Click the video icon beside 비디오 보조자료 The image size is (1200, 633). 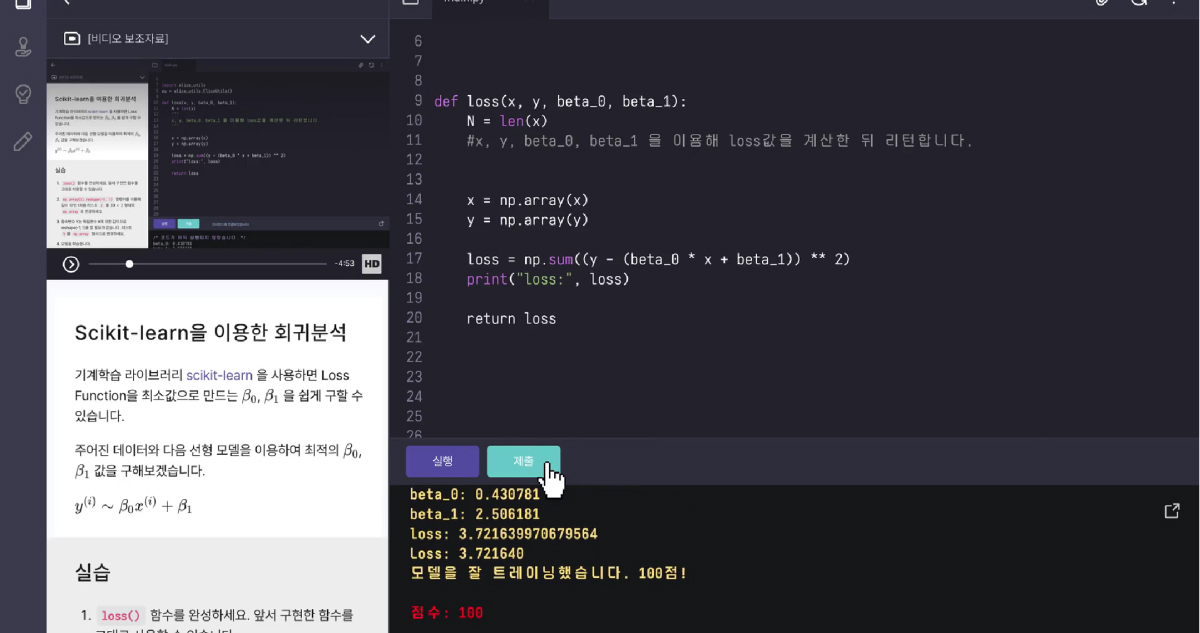click(72, 38)
